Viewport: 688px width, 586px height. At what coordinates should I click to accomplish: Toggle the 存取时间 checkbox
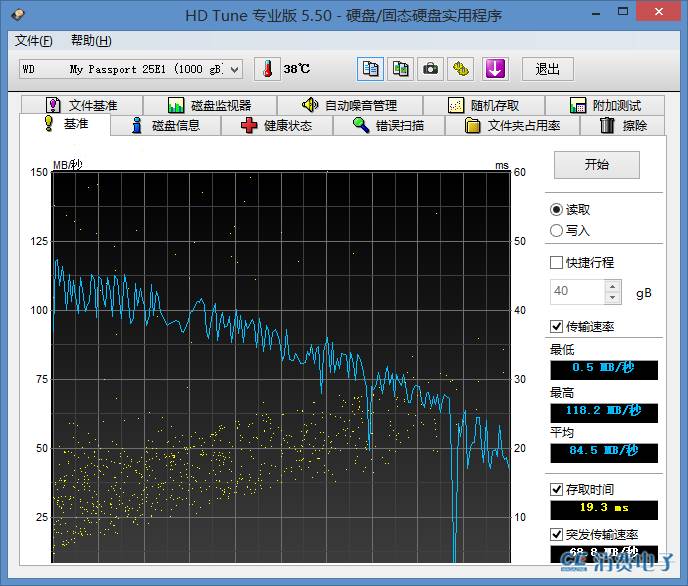pos(557,490)
